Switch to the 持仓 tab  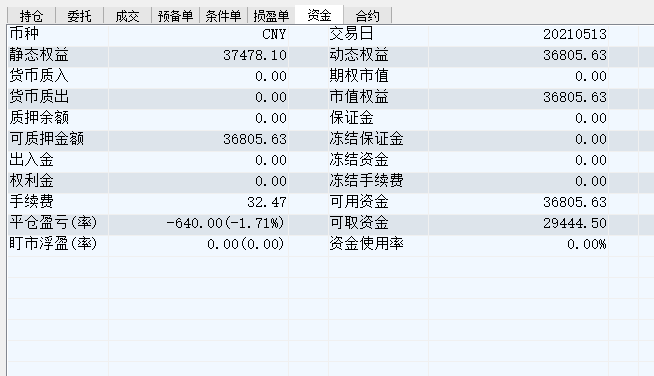click(x=31, y=16)
